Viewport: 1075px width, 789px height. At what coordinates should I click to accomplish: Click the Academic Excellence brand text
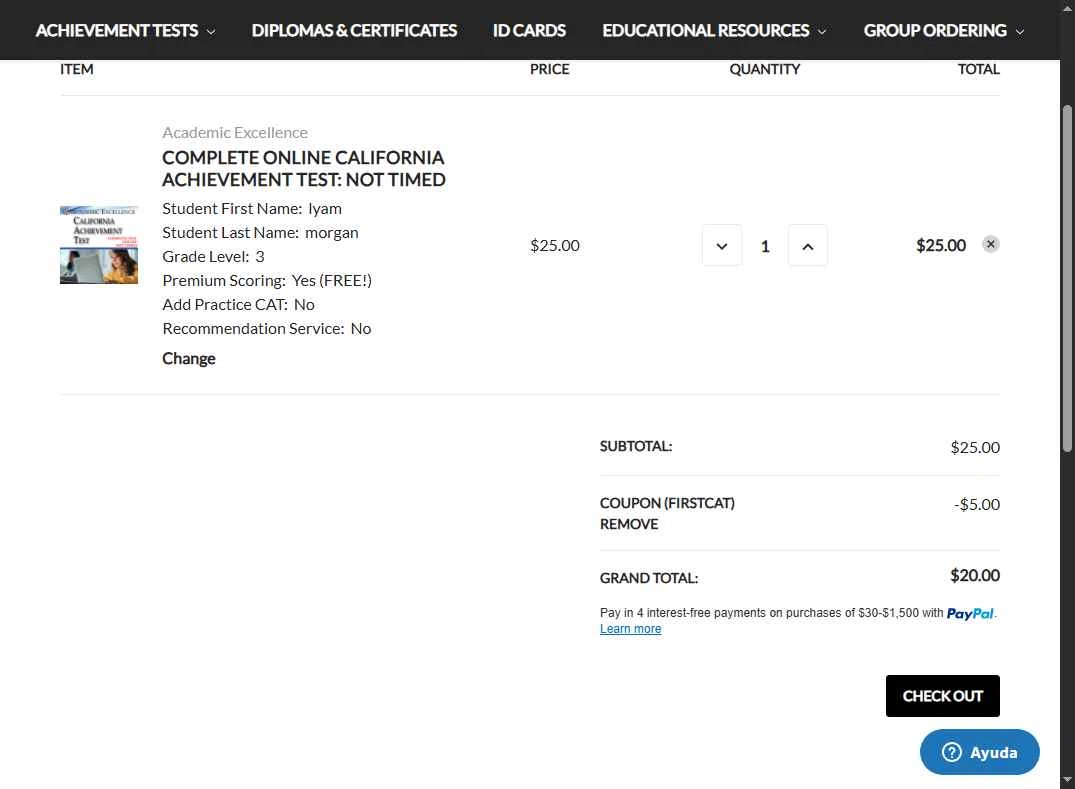[234, 132]
